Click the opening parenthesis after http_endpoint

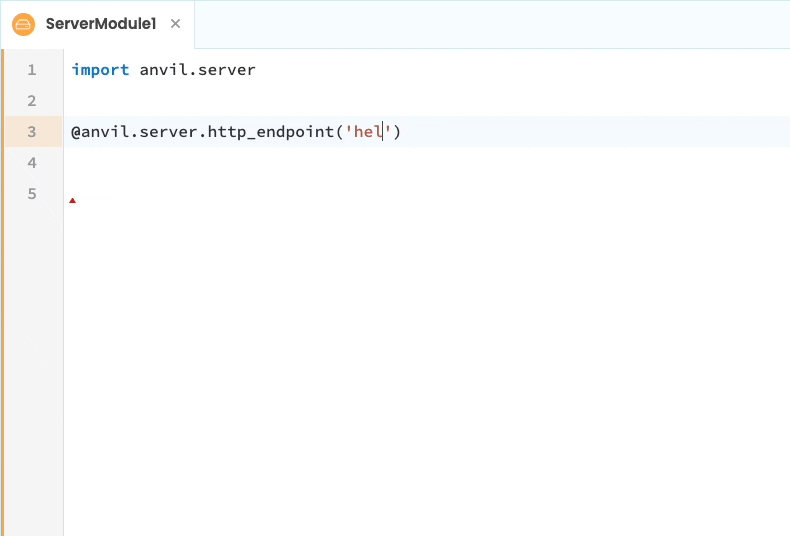point(339,132)
